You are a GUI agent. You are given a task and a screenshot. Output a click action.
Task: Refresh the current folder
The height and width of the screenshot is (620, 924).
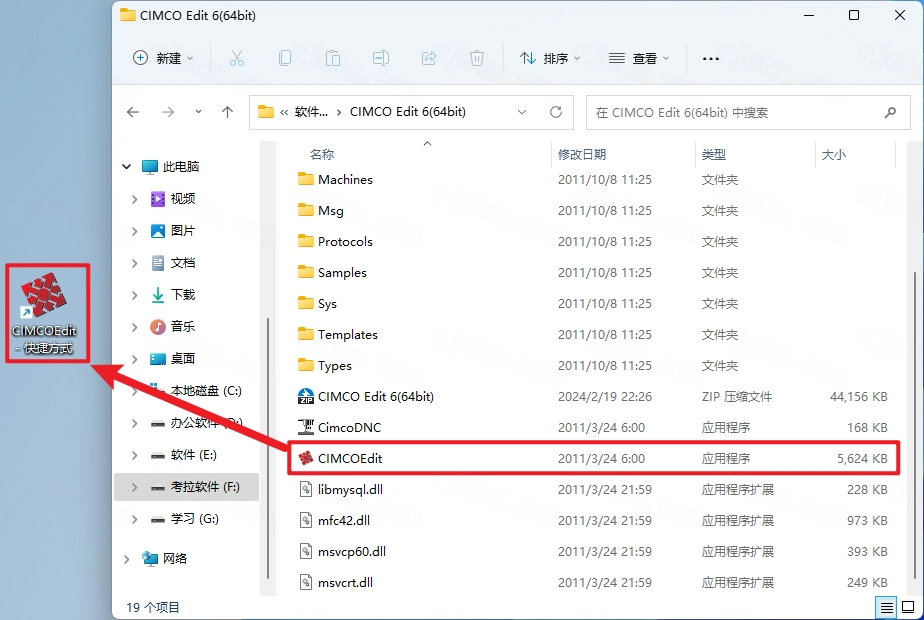(x=556, y=112)
